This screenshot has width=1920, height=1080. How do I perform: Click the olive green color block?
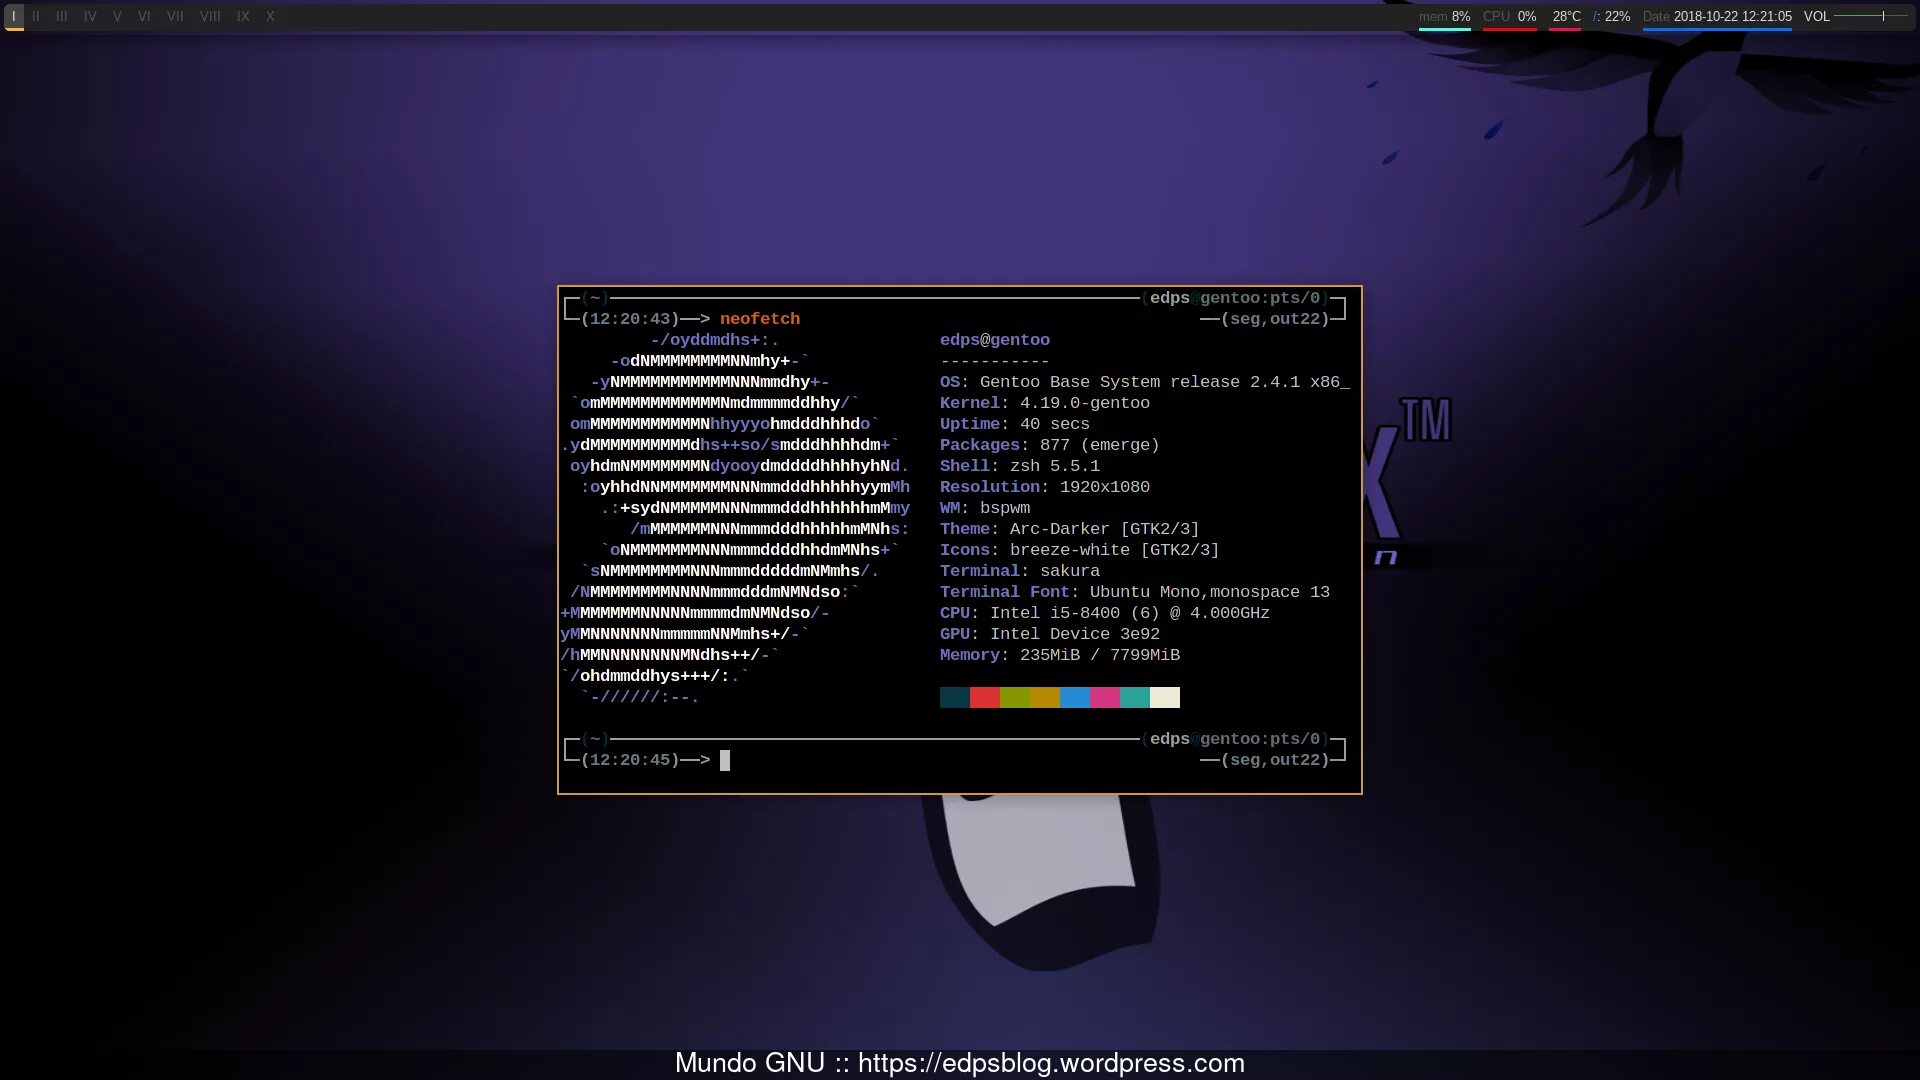pos(1015,697)
